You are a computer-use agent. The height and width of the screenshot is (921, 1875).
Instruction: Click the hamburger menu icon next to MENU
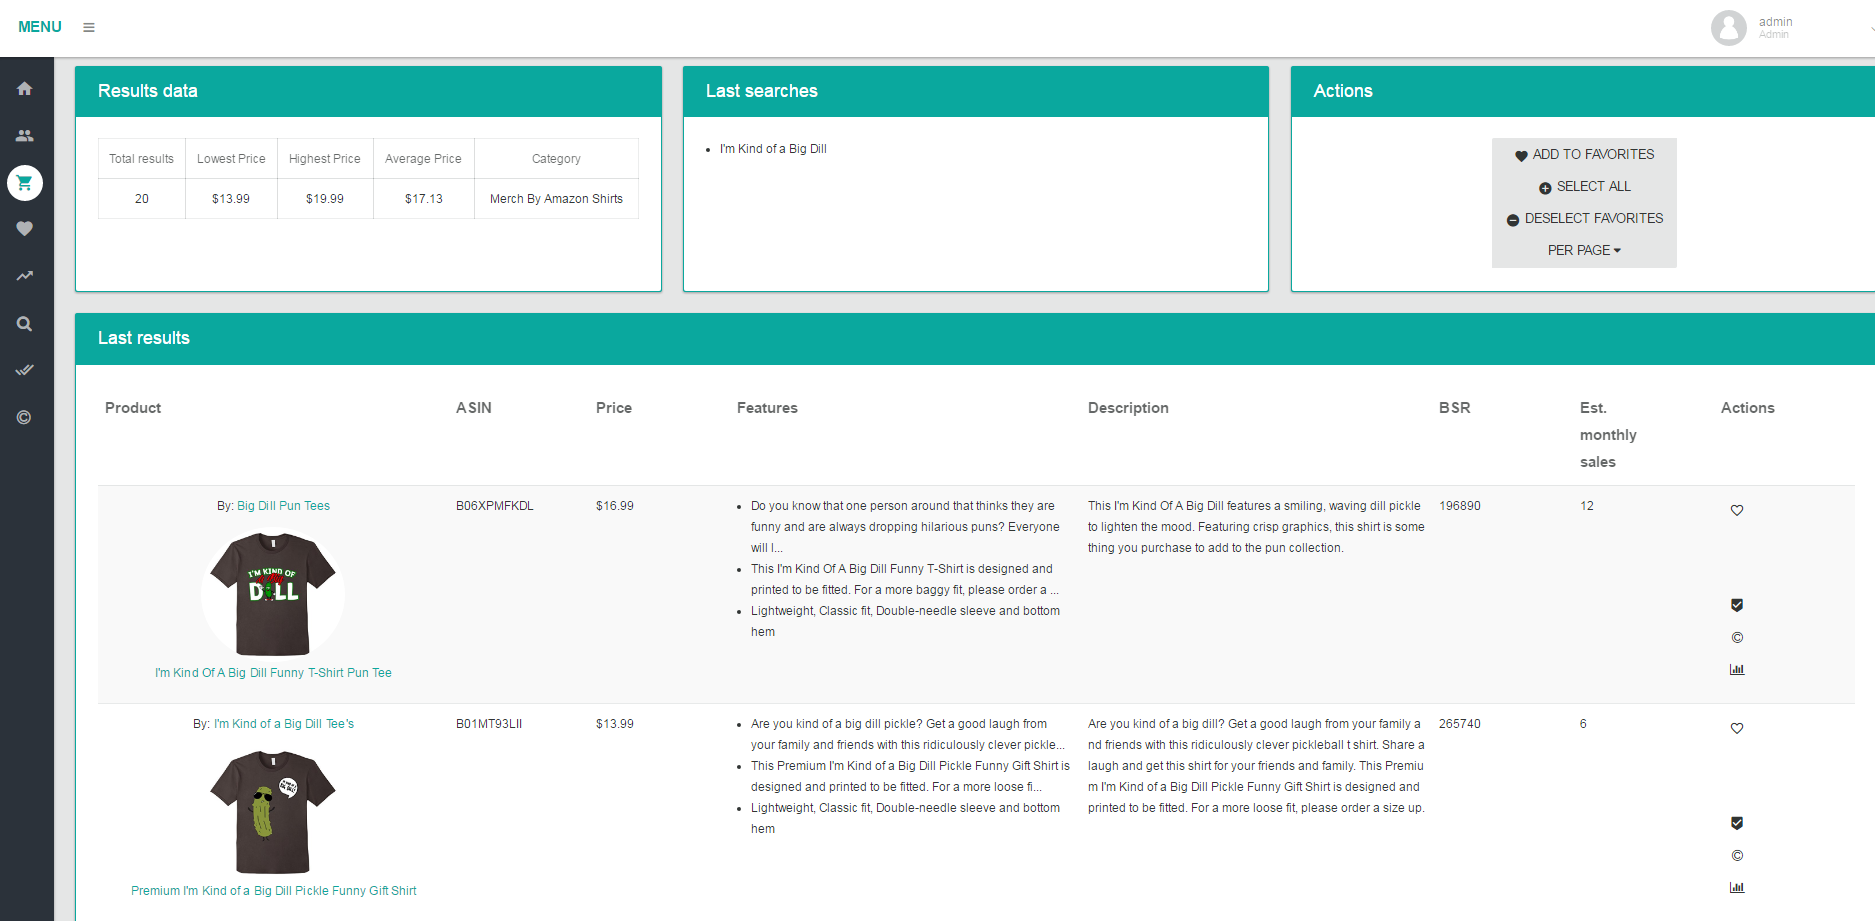tap(89, 27)
